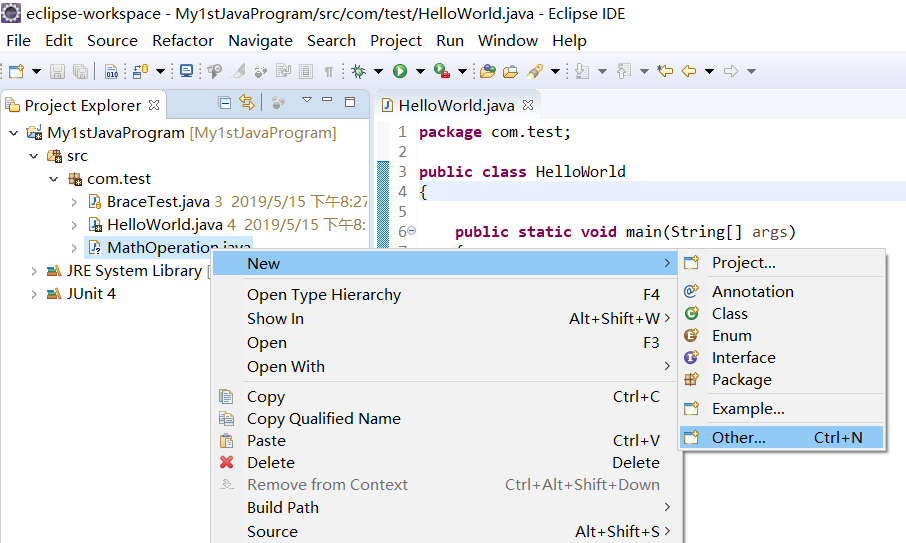This screenshot has width=906, height=543.
Task: Click the Forward navigation grey arrow
Action: tap(731, 71)
